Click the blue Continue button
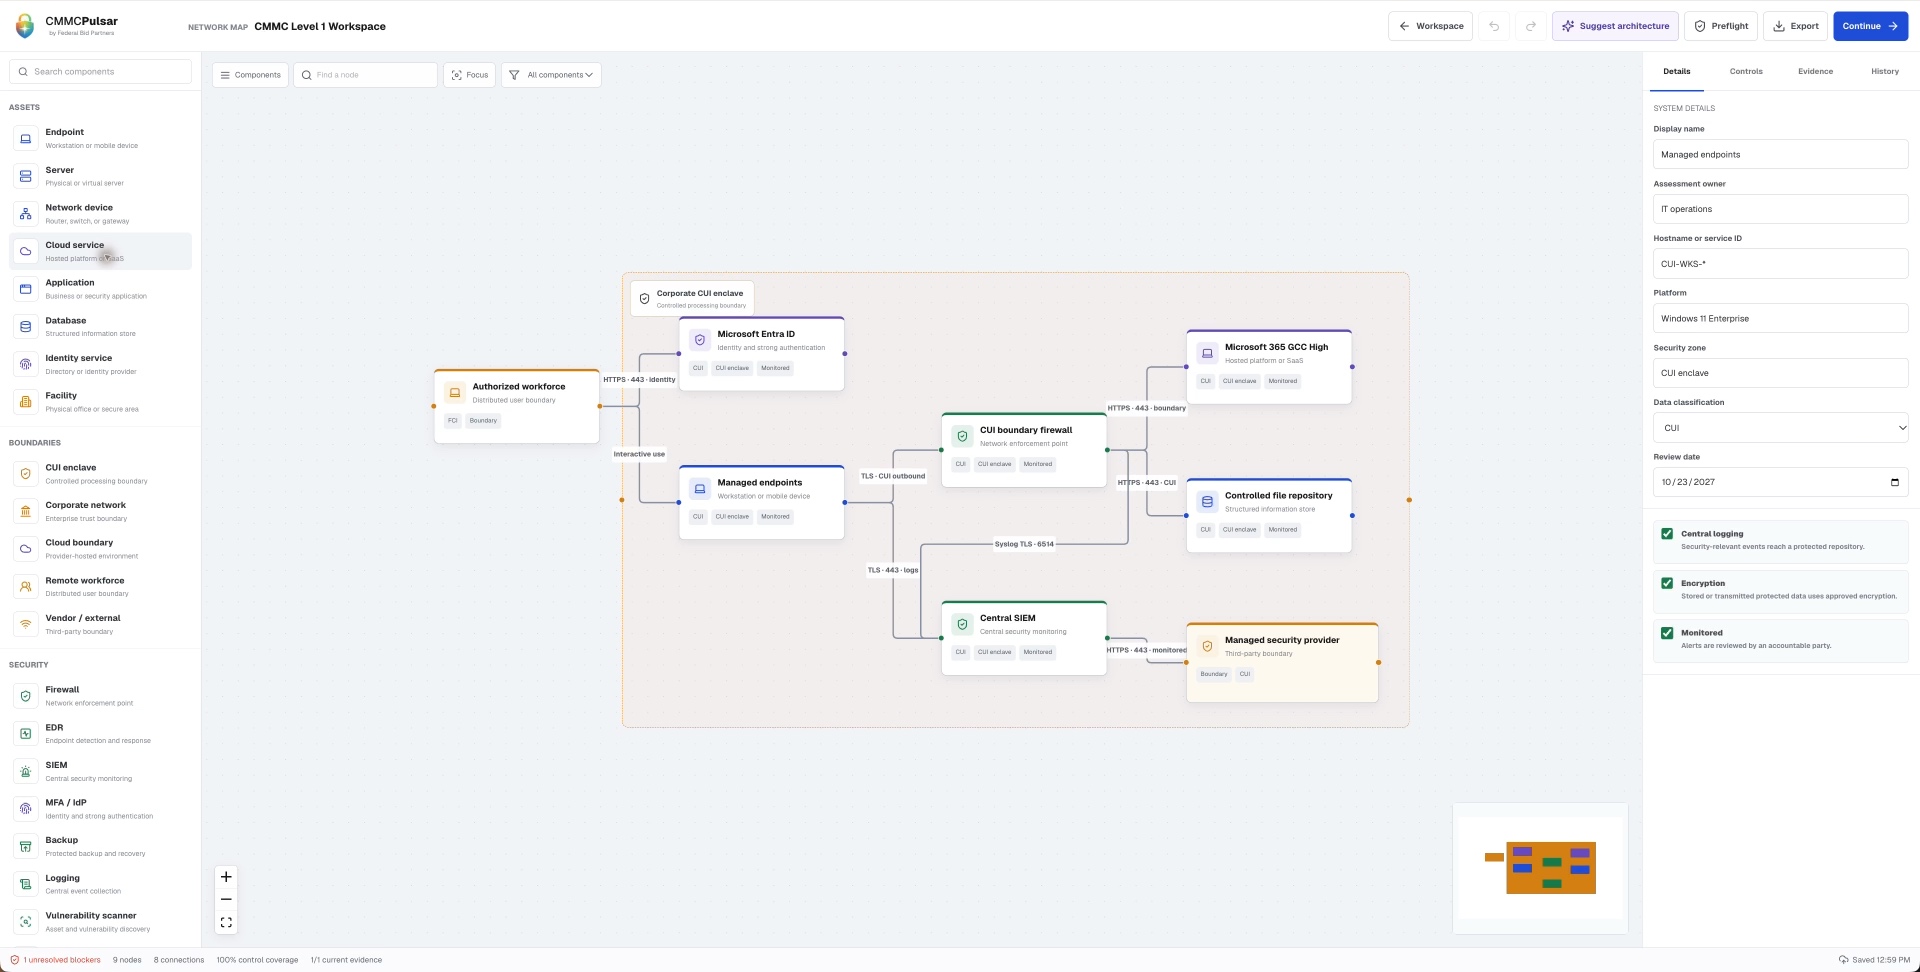 pyautogui.click(x=1870, y=26)
